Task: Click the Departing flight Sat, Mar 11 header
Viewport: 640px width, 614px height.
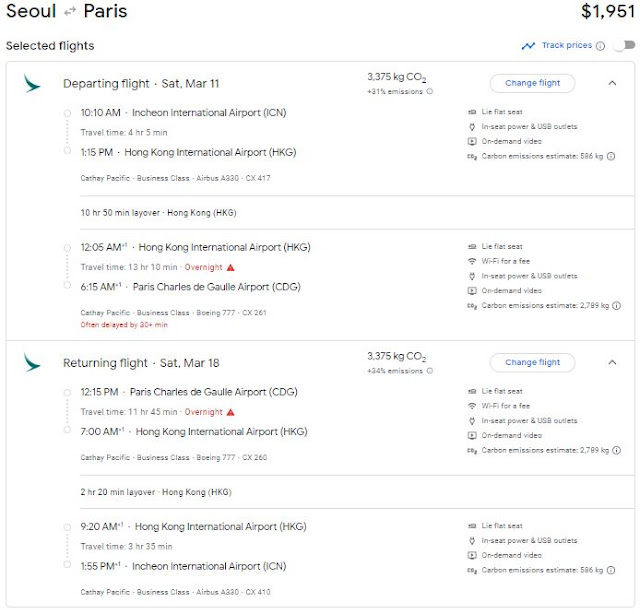Action: (132, 83)
